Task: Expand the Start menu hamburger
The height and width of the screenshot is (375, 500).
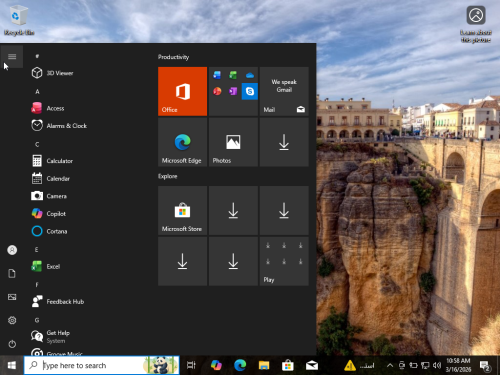Action: tap(12, 56)
